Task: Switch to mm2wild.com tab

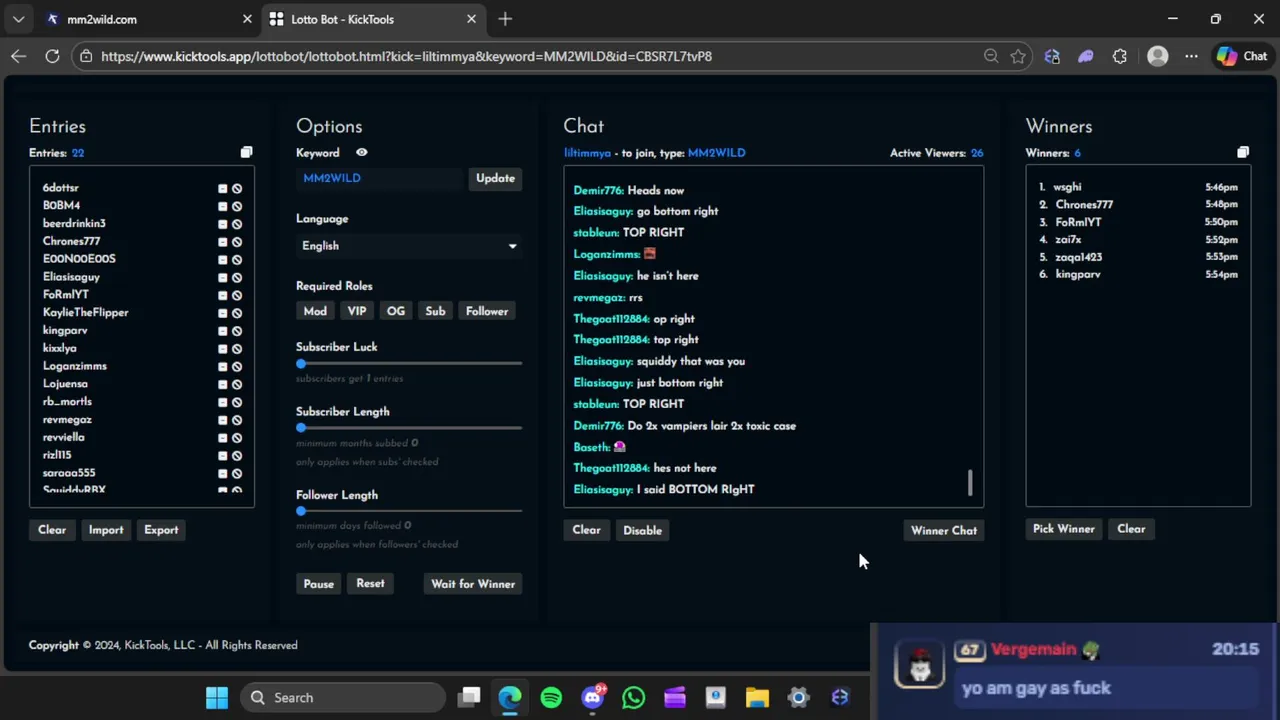Action: point(147,19)
